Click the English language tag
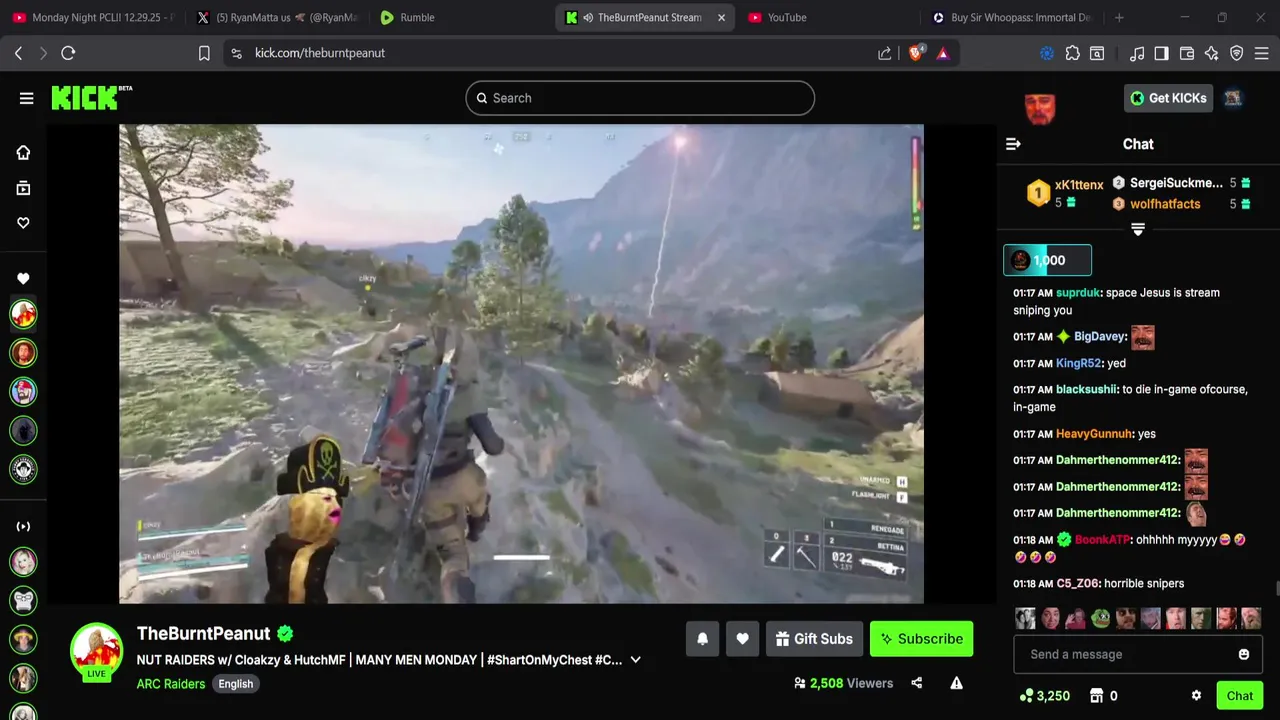 [236, 684]
